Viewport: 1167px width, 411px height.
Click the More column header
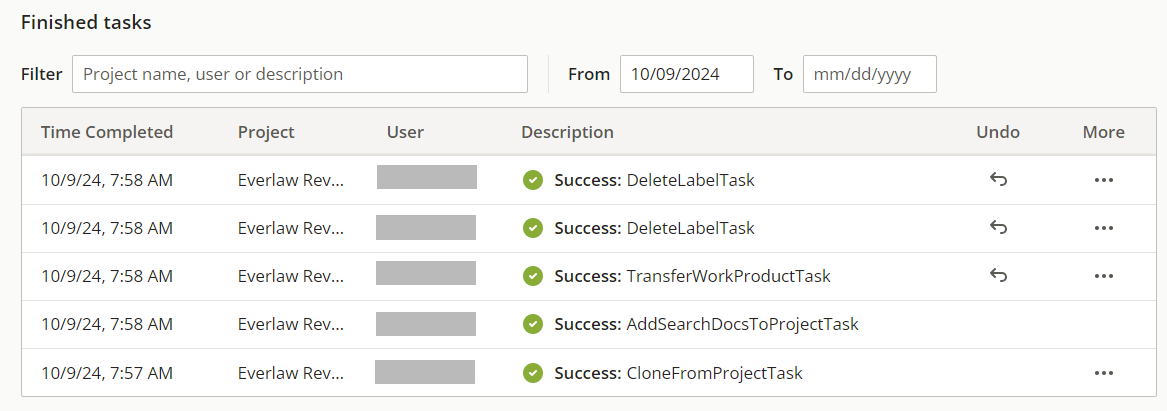pyautogui.click(x=1104, y=132)
